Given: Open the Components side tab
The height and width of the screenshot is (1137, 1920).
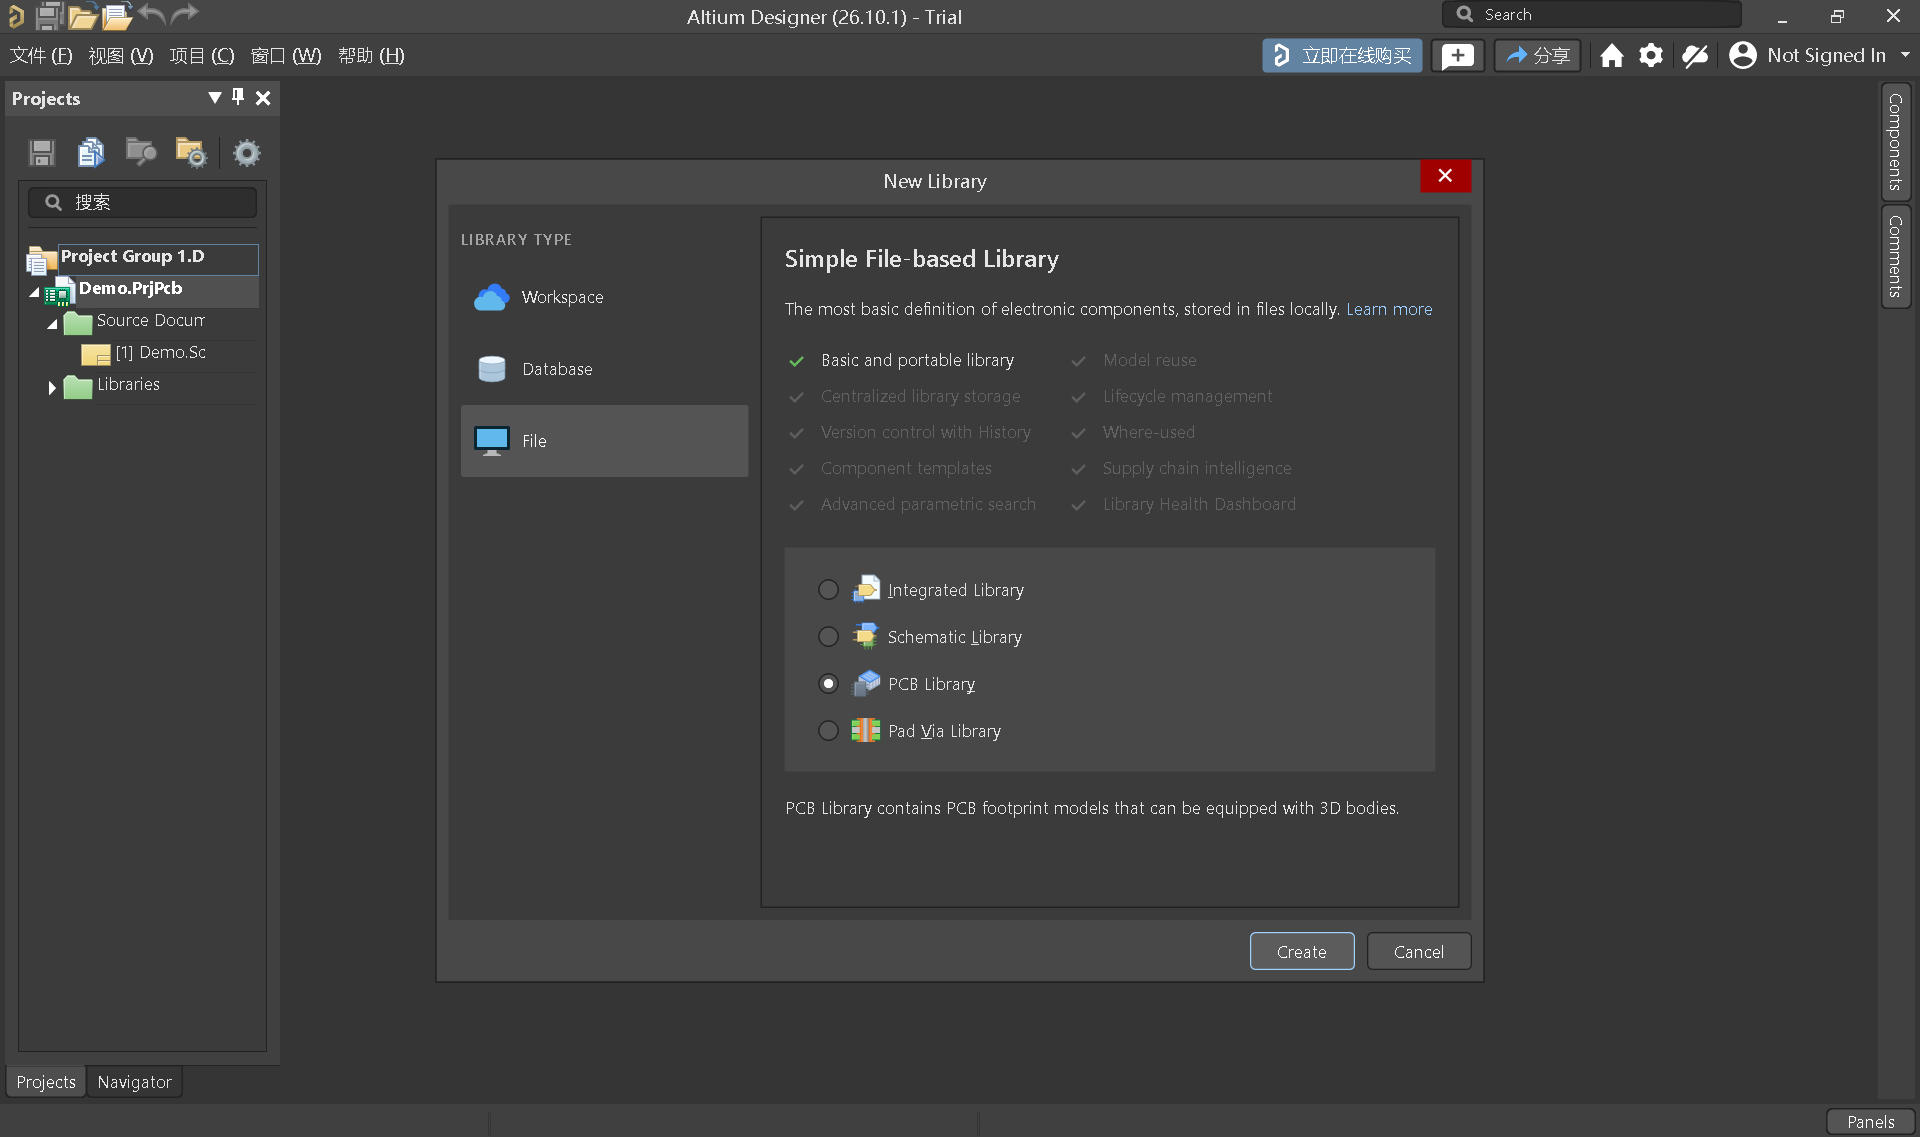Looking at the screenshot, I should click(1896, 141).
